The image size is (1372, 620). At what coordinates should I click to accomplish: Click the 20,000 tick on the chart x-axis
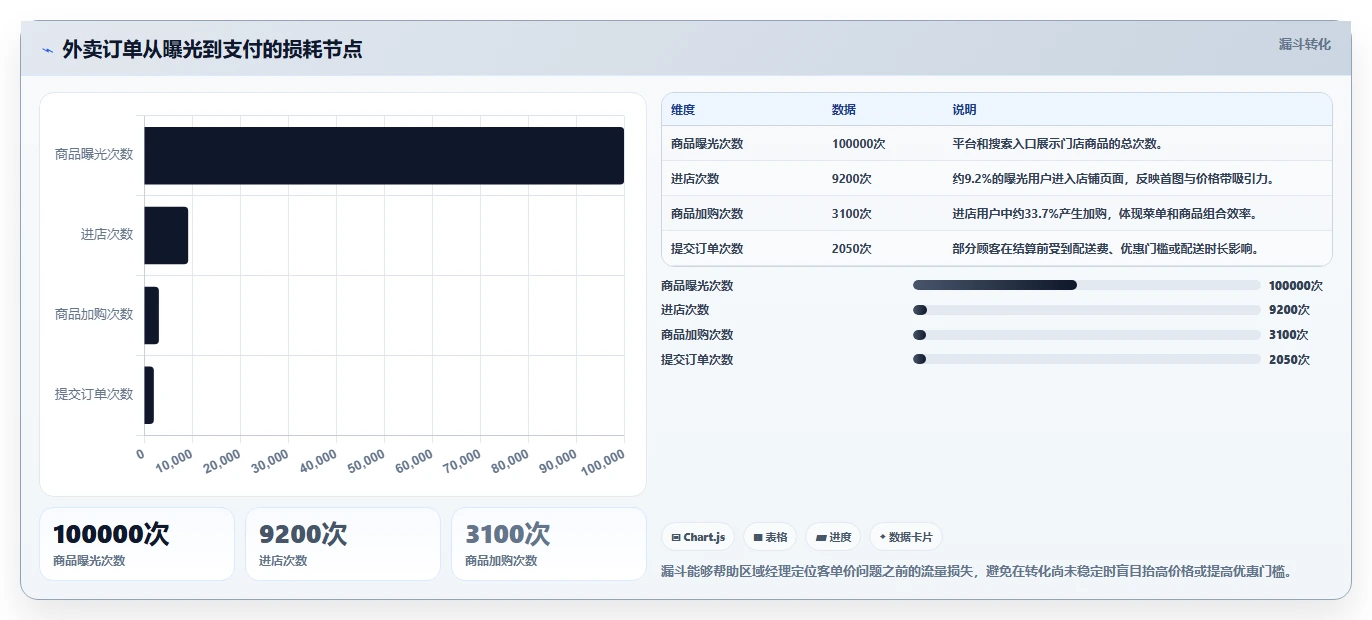tap(222, 460)
